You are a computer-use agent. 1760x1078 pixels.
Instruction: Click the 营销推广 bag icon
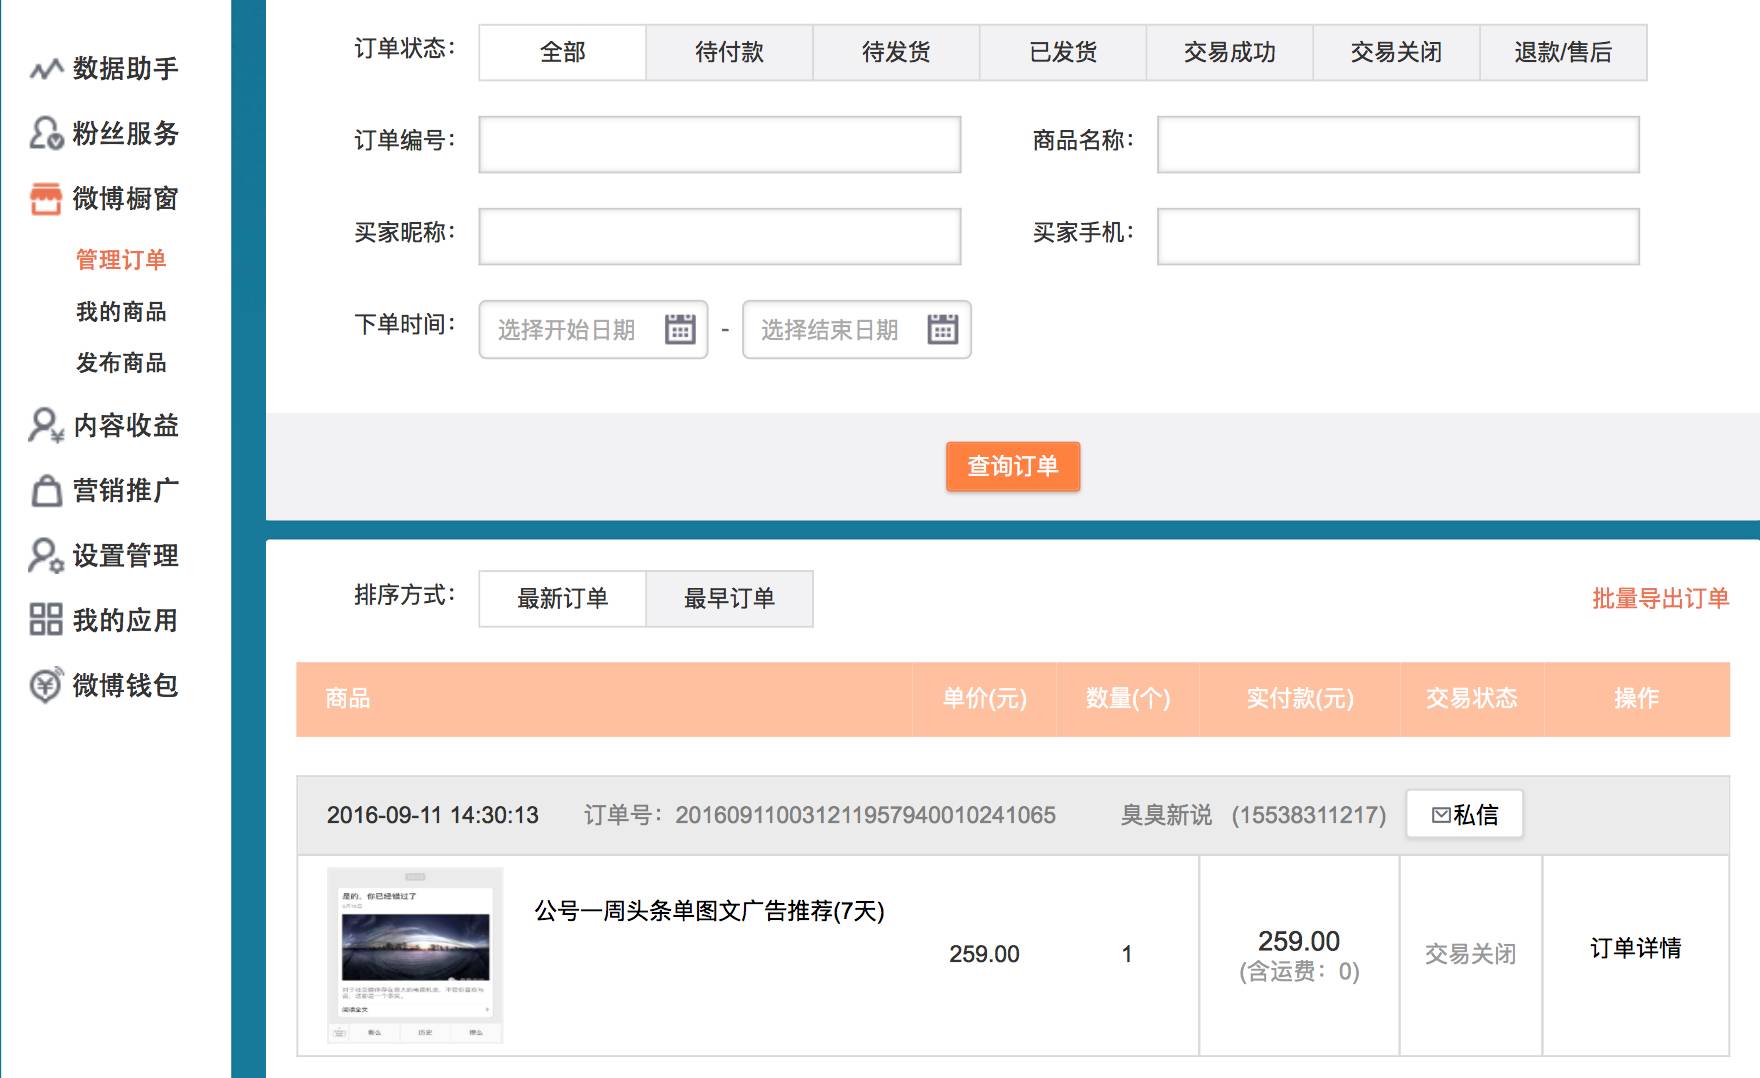coord(46,490)
